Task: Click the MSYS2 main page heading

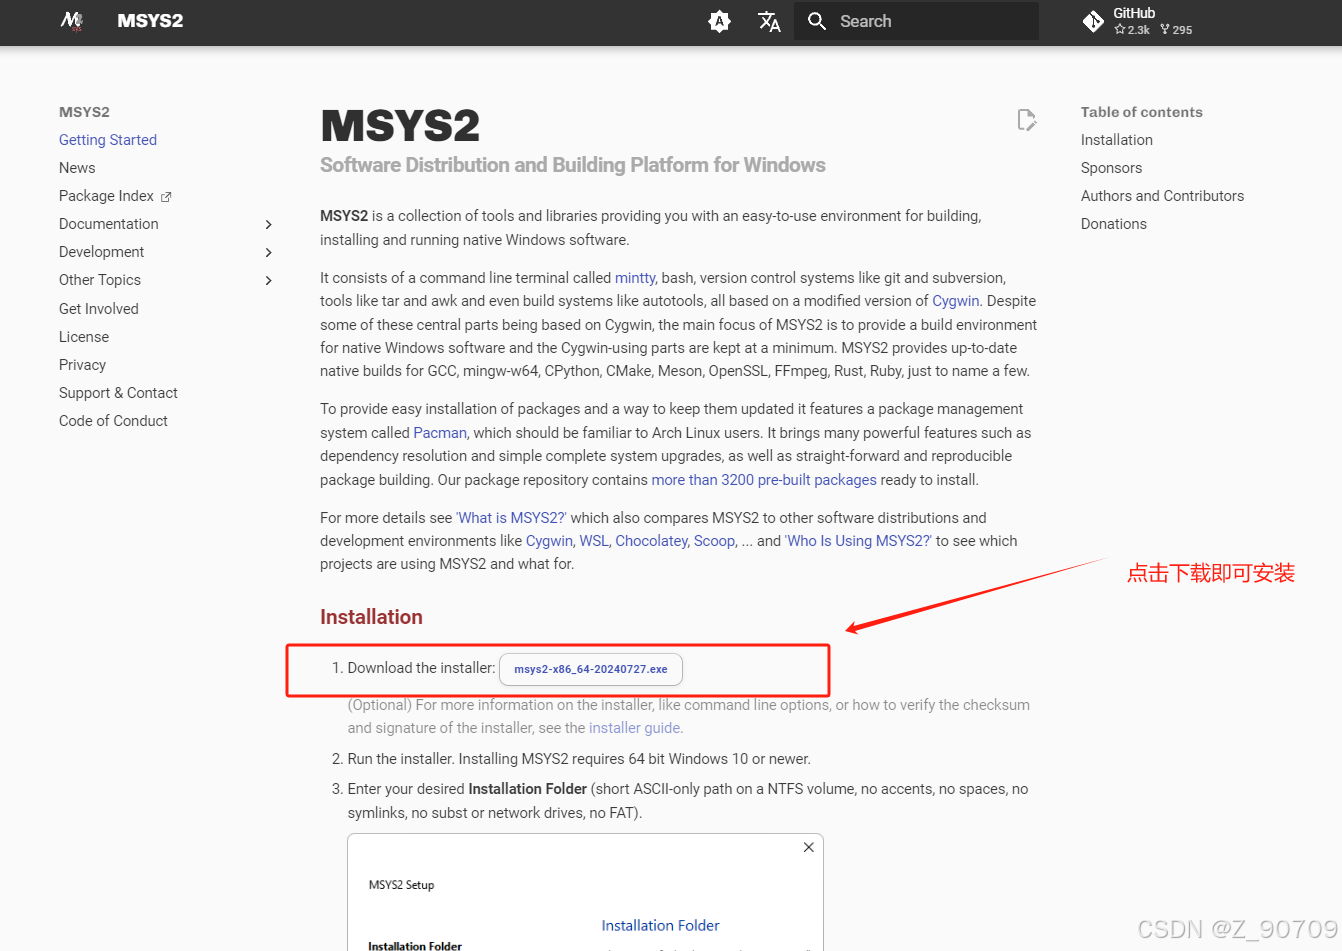Action: click(x=400, y=126)
